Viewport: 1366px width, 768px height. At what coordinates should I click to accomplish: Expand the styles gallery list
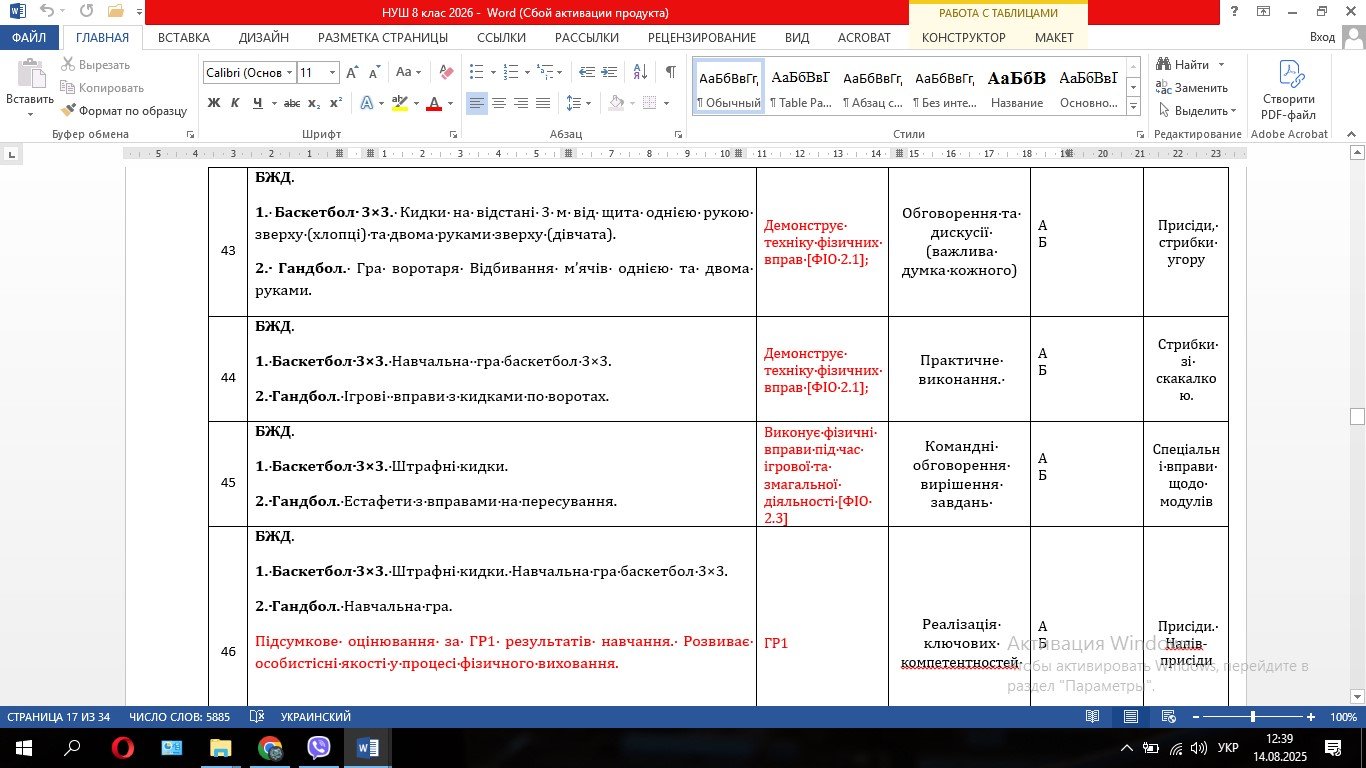point(1133,106)
